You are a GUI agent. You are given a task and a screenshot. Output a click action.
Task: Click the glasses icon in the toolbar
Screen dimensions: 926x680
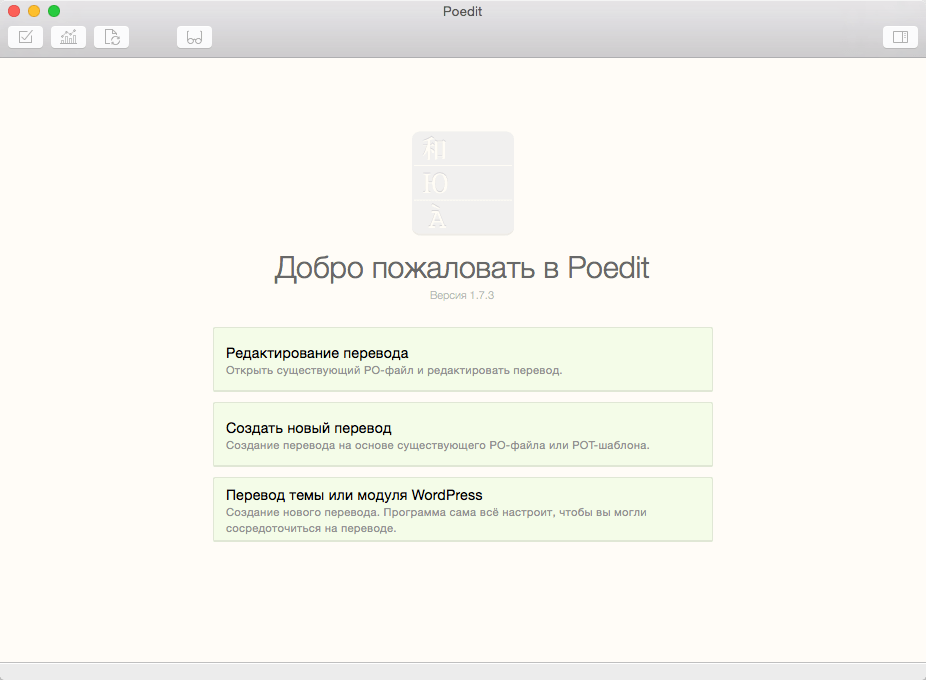(x=194, y=37)
